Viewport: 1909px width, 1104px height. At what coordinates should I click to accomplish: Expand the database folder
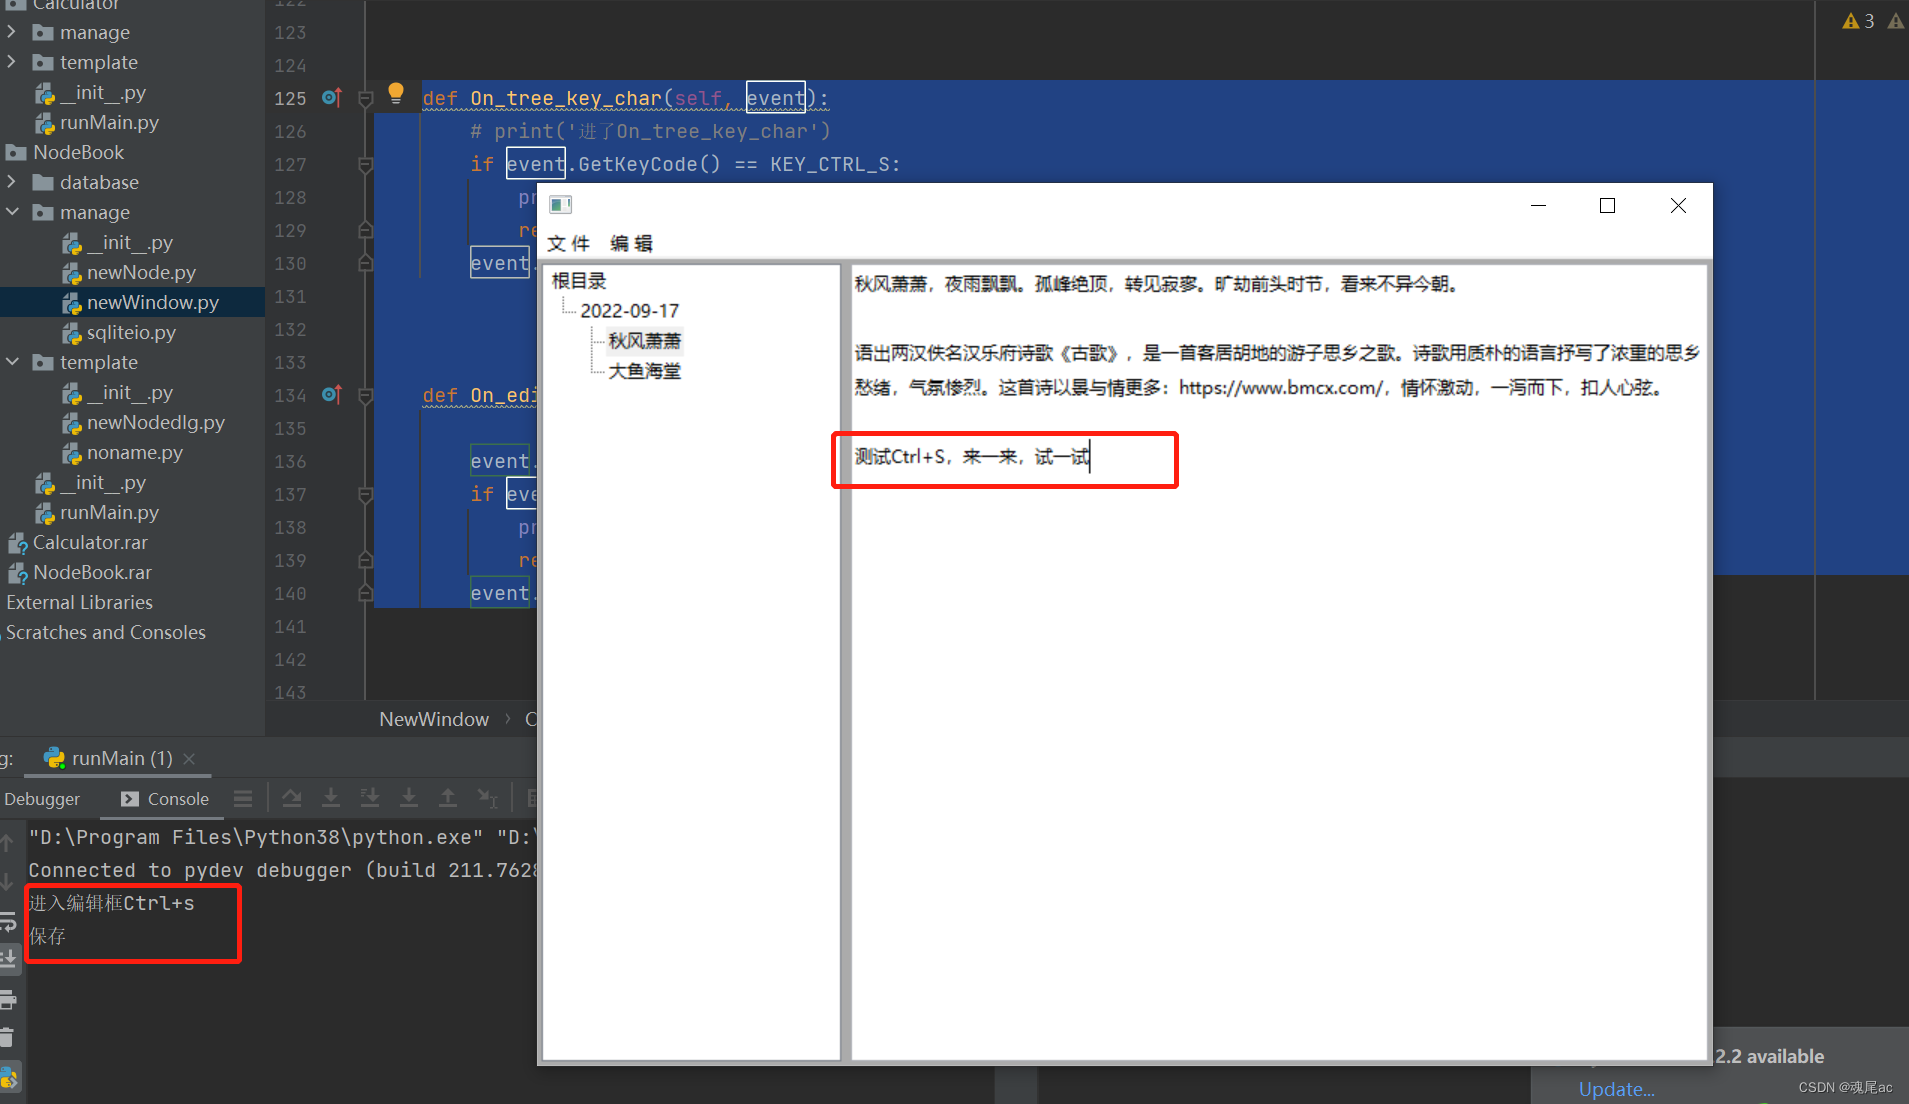(11, 182)
